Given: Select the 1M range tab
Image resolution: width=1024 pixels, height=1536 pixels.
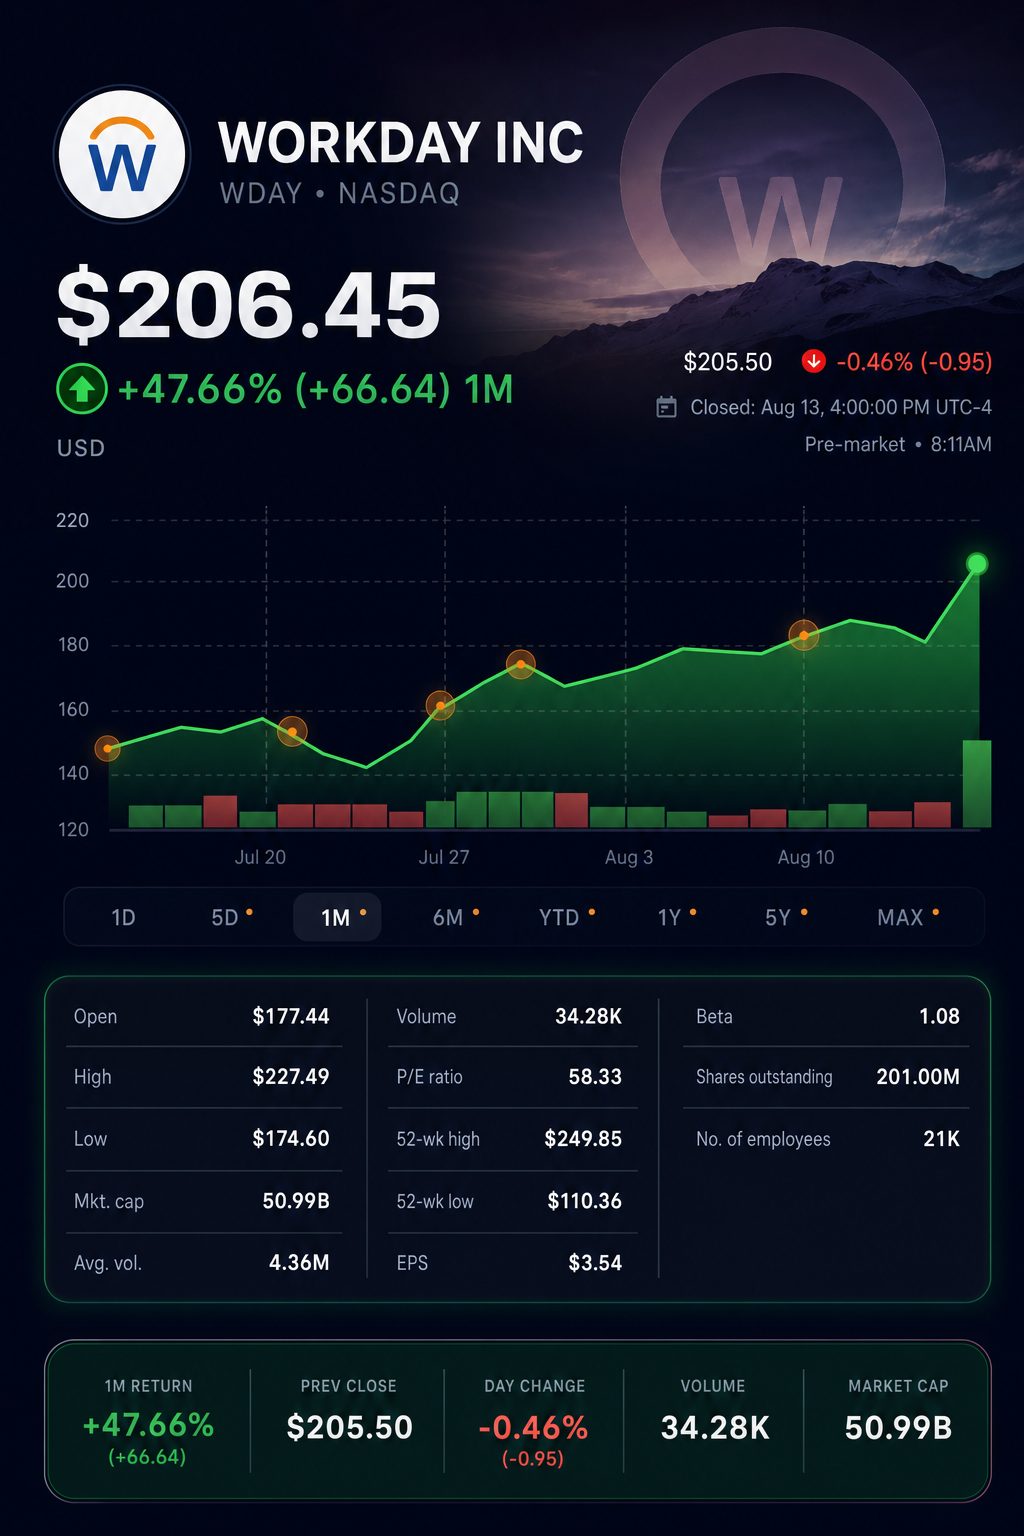Looking at the screenshot, I should pos(337,917).
